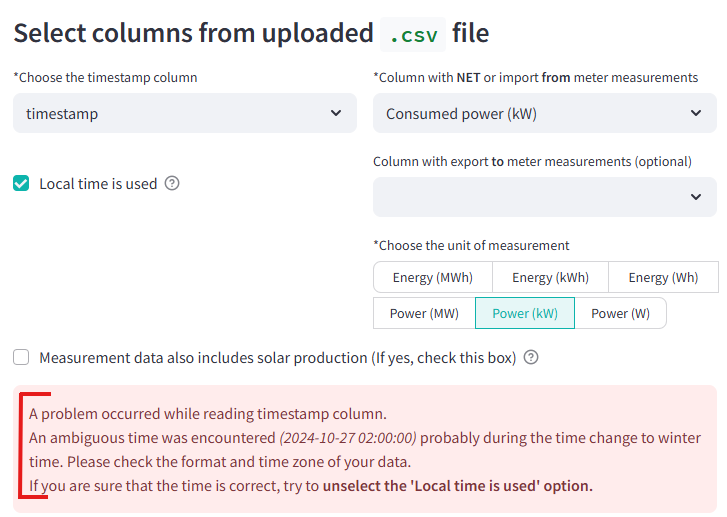Select Power (MW) unit
Image resolution: width=727 pixels, height=517 pixels.
pos(424,313)
